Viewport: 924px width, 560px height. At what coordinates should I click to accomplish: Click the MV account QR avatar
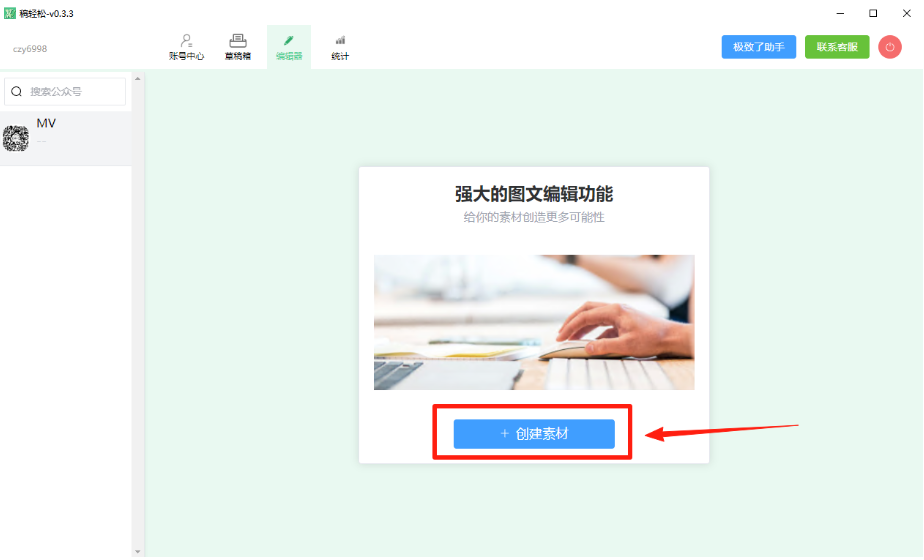click(16, 139)
